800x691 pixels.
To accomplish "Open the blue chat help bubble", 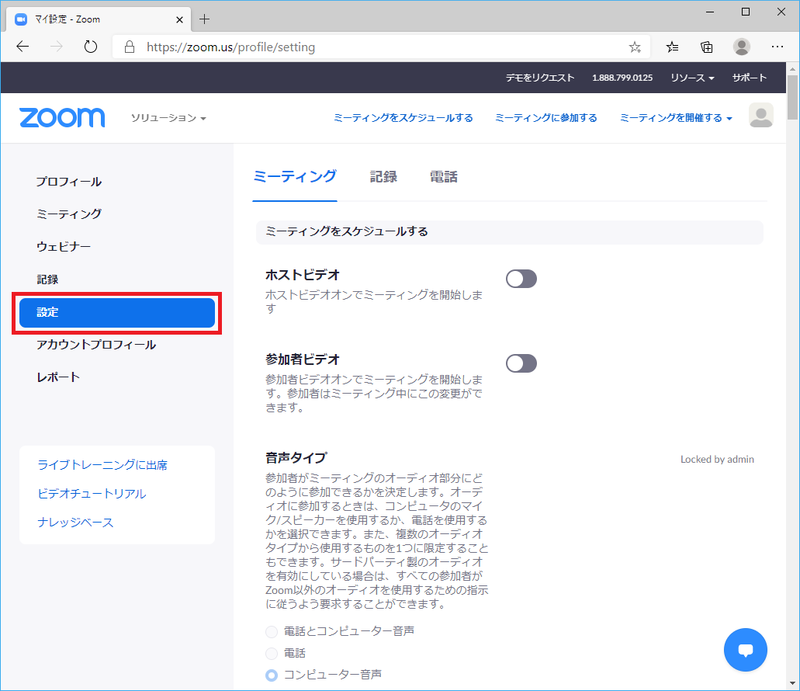I will pyautogui.click(x=745, y=650).
